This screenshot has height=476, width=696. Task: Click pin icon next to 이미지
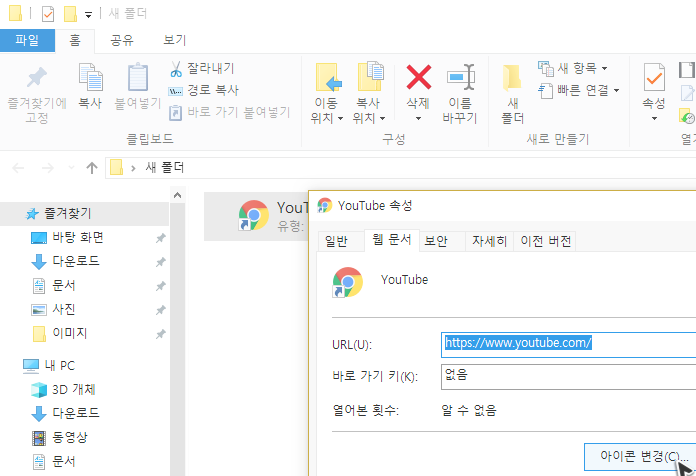click(x=160, y=334)
